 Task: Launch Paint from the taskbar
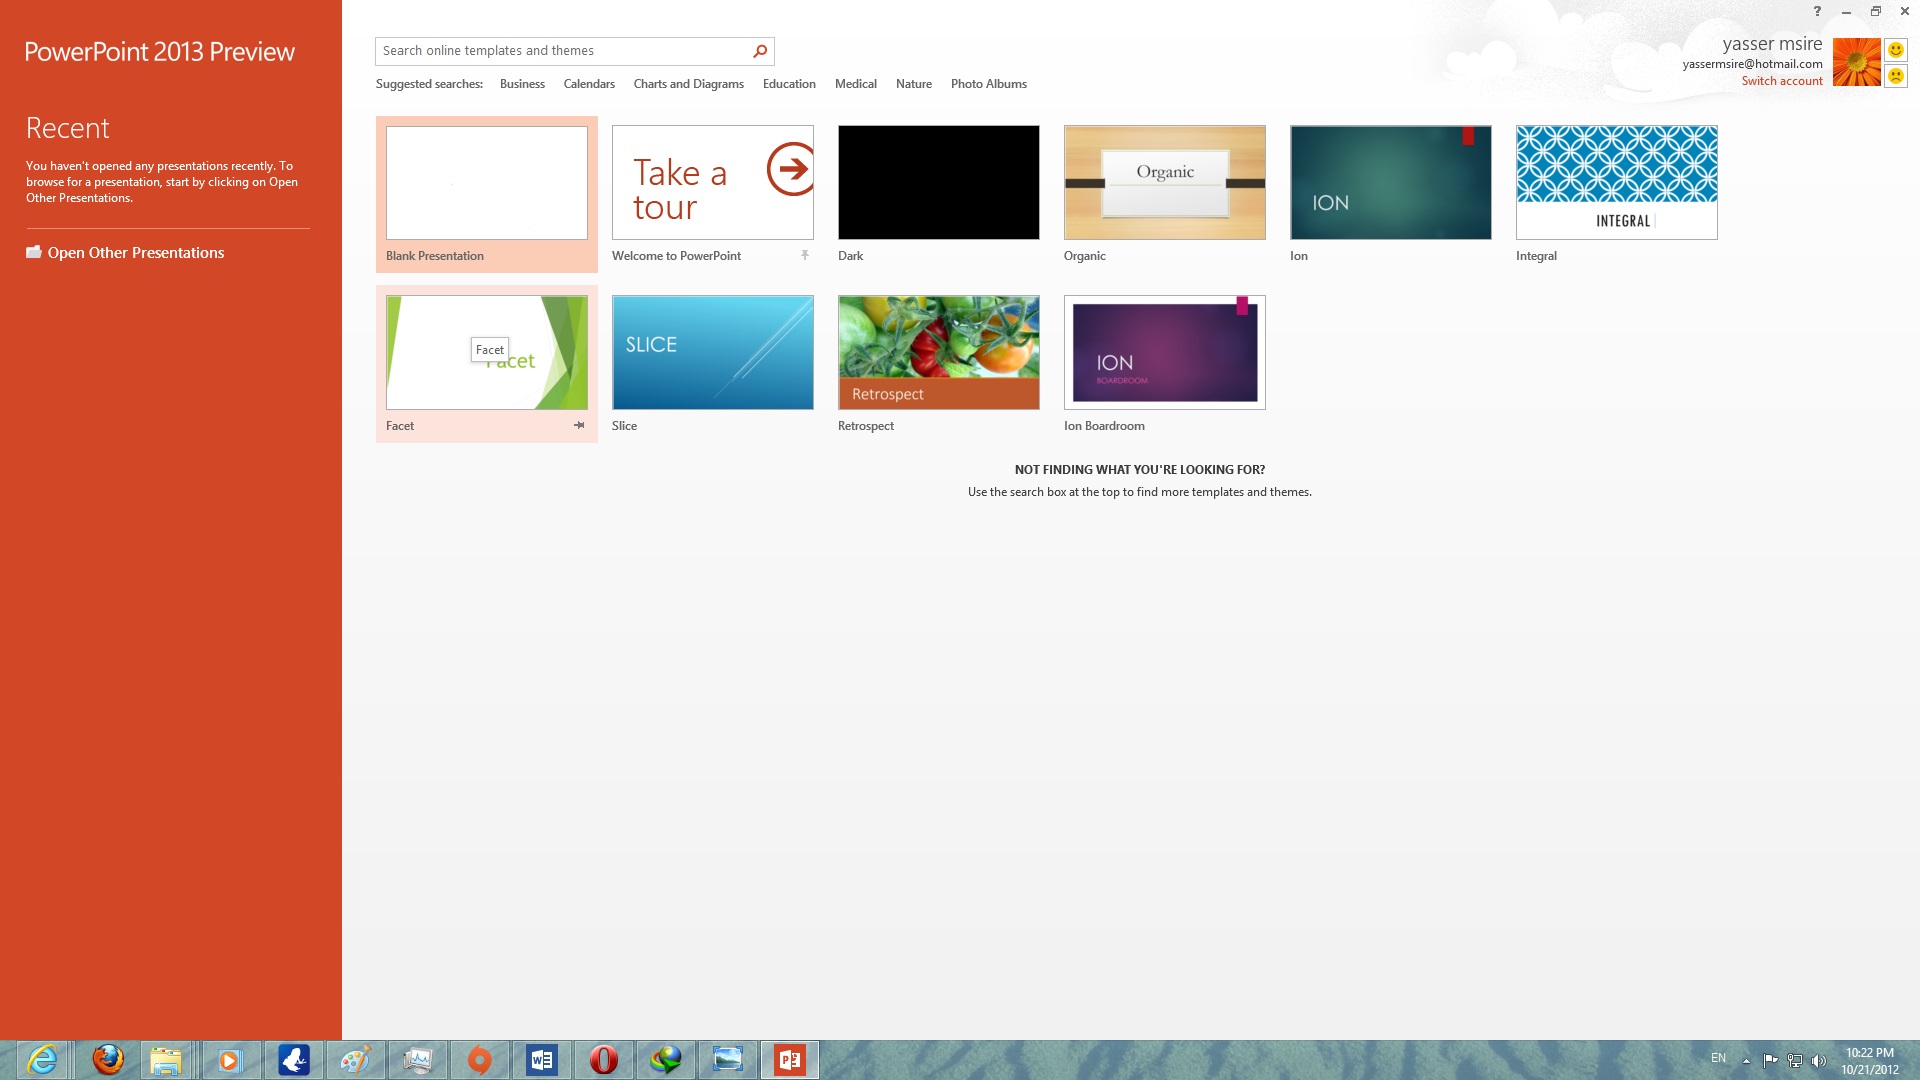coord(356,1060)
